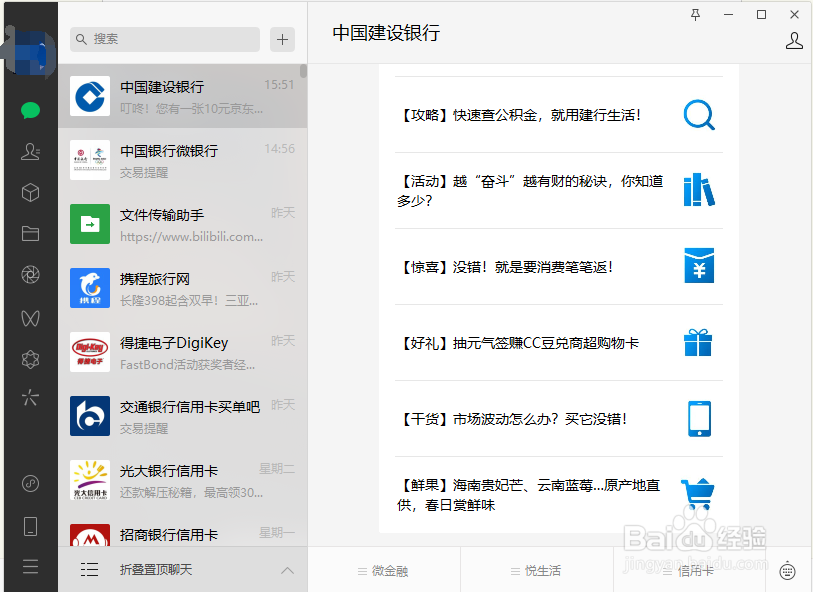Click the 14:56 timestamp

pyautogui.click(x=279, y=149)
